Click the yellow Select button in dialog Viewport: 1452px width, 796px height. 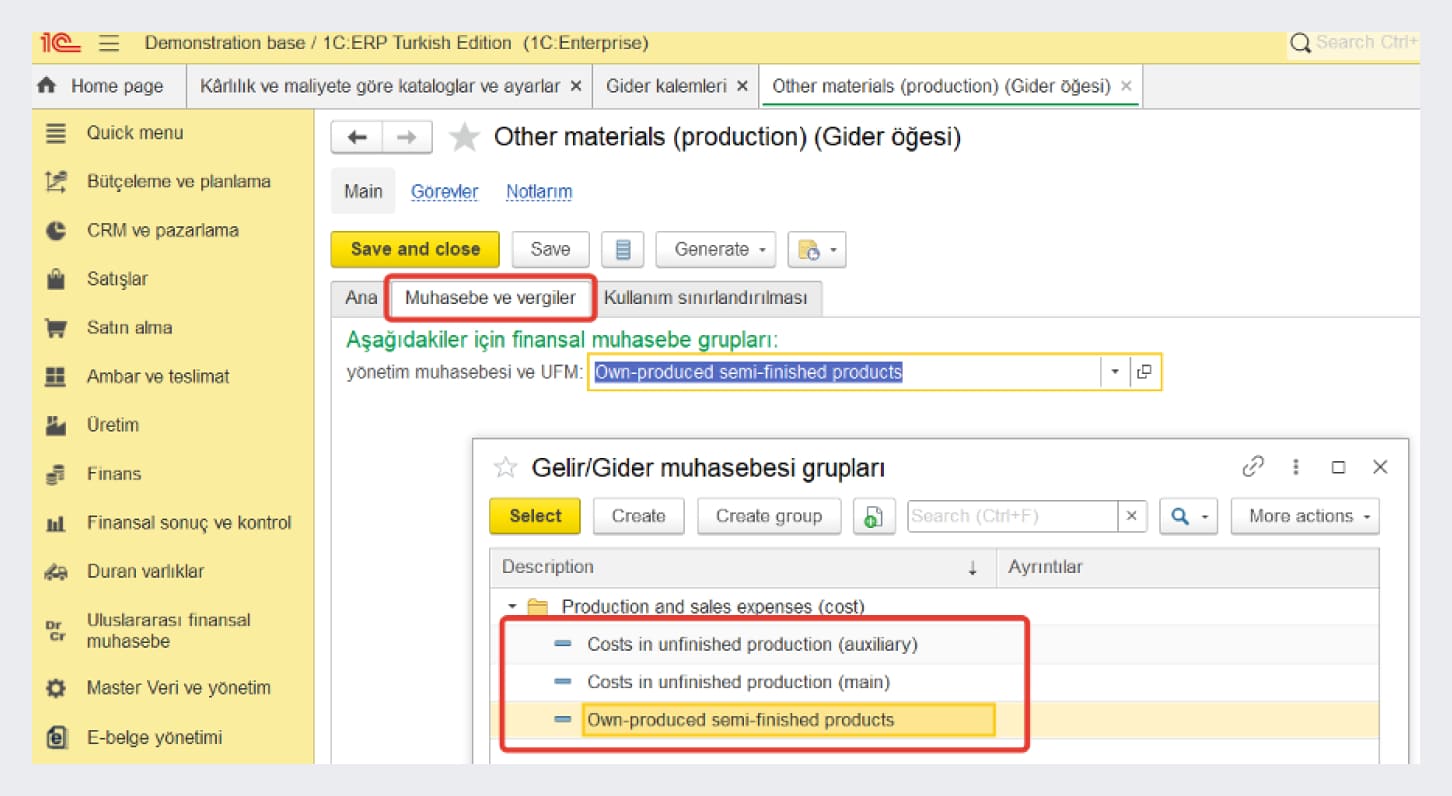point(535,517)
